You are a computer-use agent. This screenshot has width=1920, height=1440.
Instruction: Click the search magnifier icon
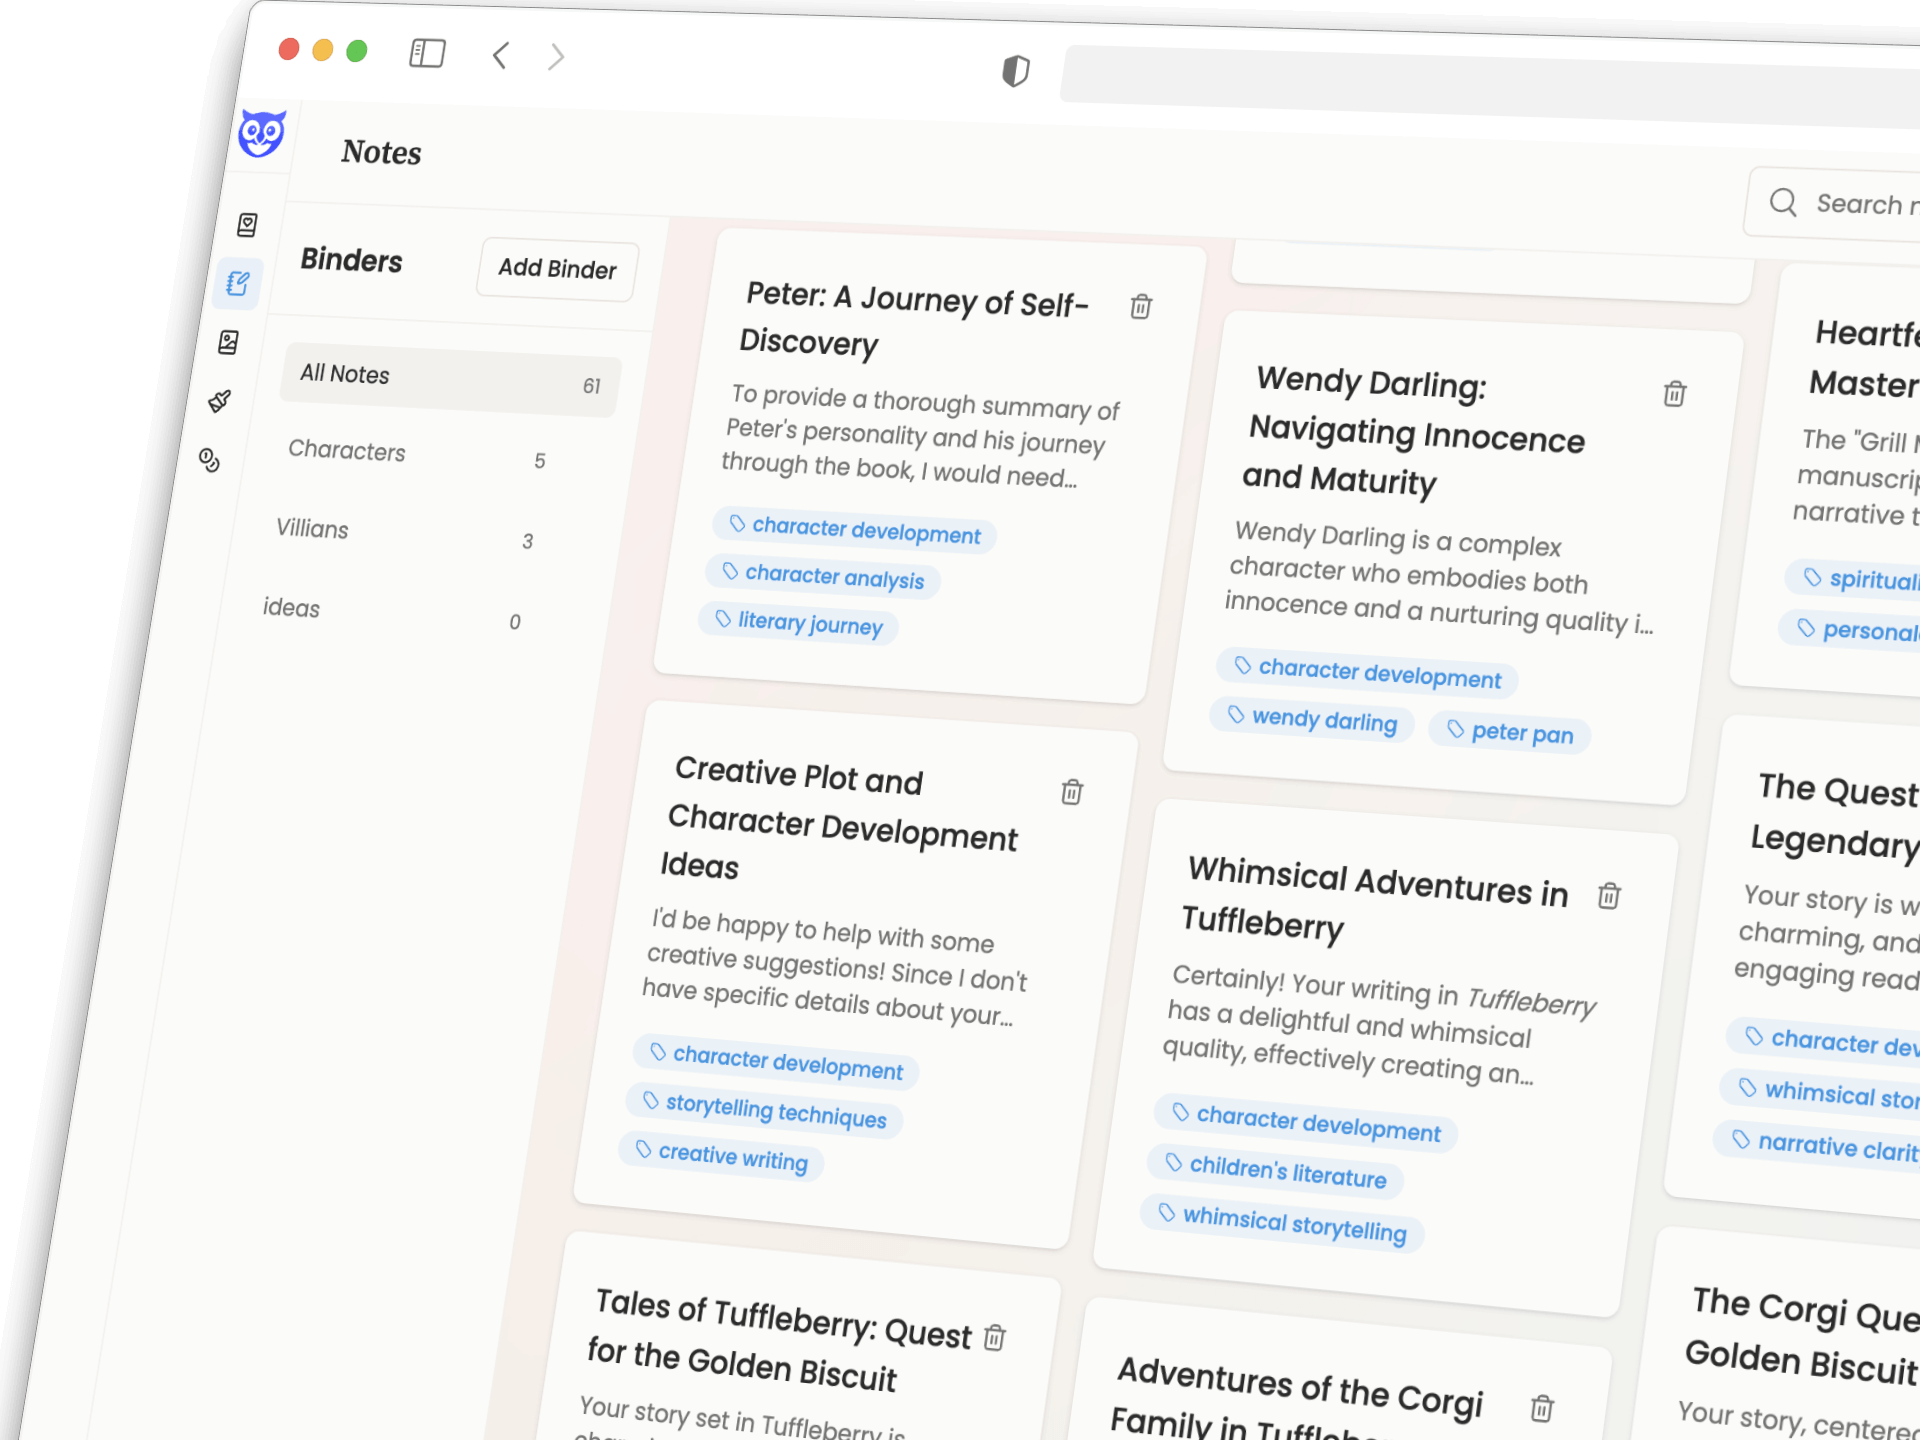click(x=1783, y=202)
